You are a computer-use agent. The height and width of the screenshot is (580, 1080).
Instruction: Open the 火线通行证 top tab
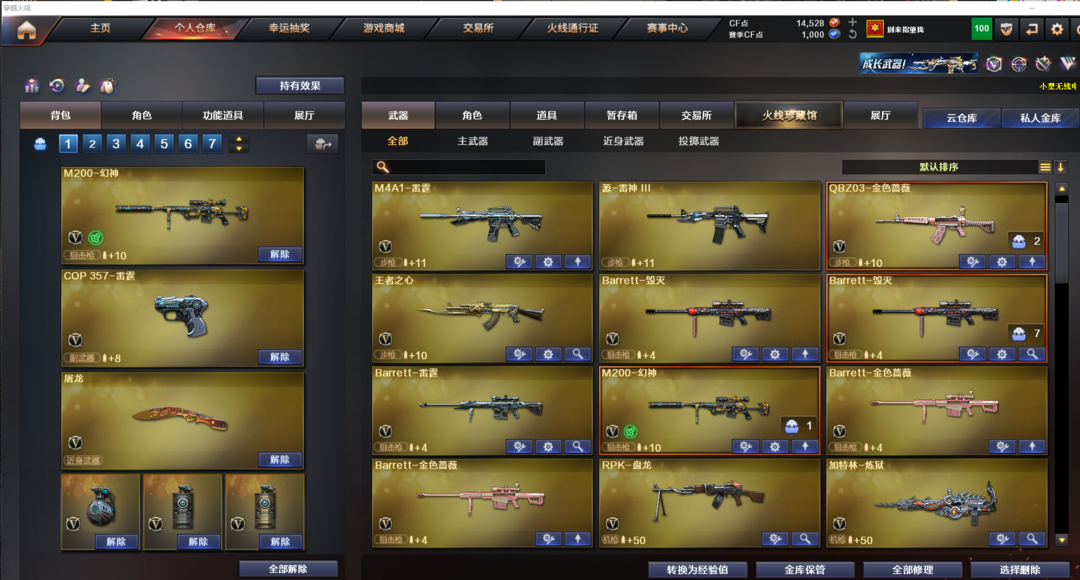(x=572, y=28)
